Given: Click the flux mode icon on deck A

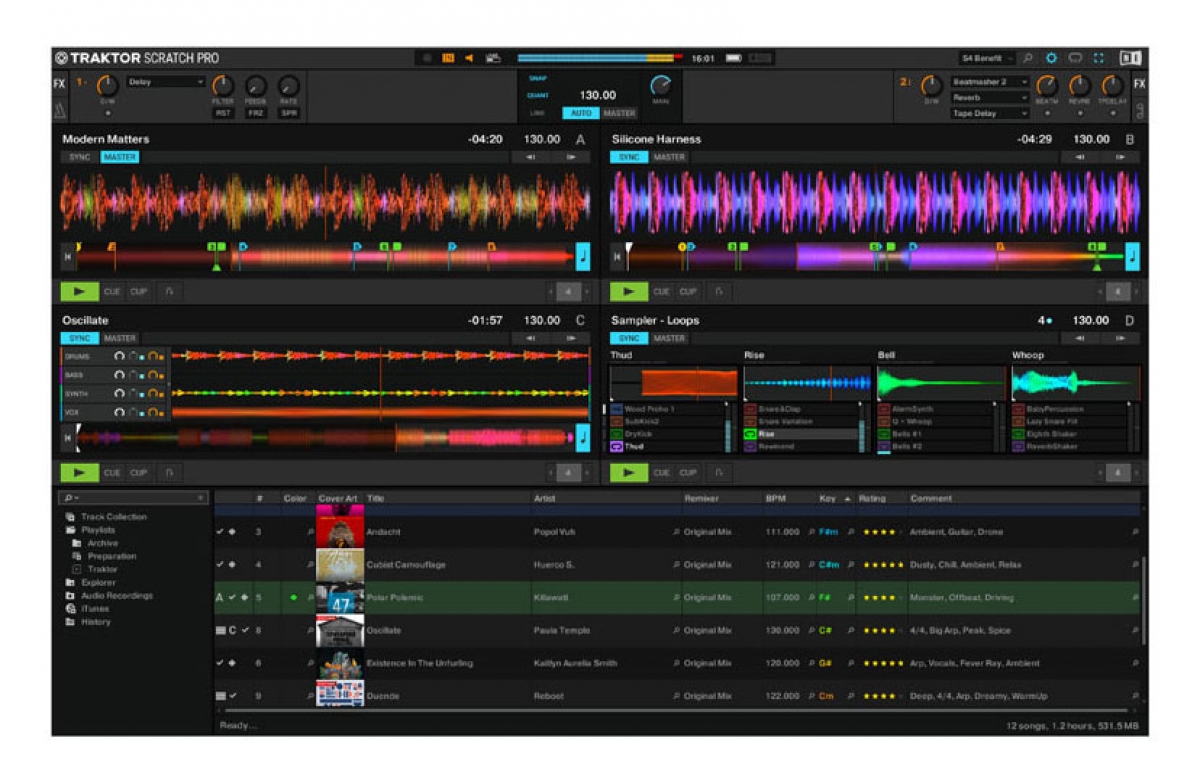Looking at the screenshot, I should click(x=169, y=292).
